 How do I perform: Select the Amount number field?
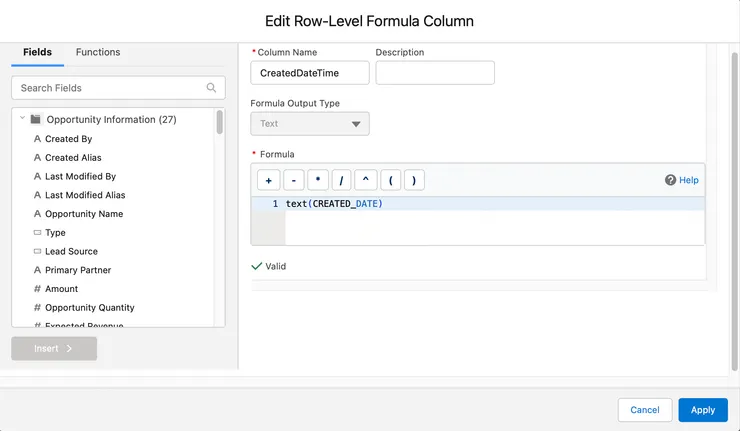(x=61, y=289)
